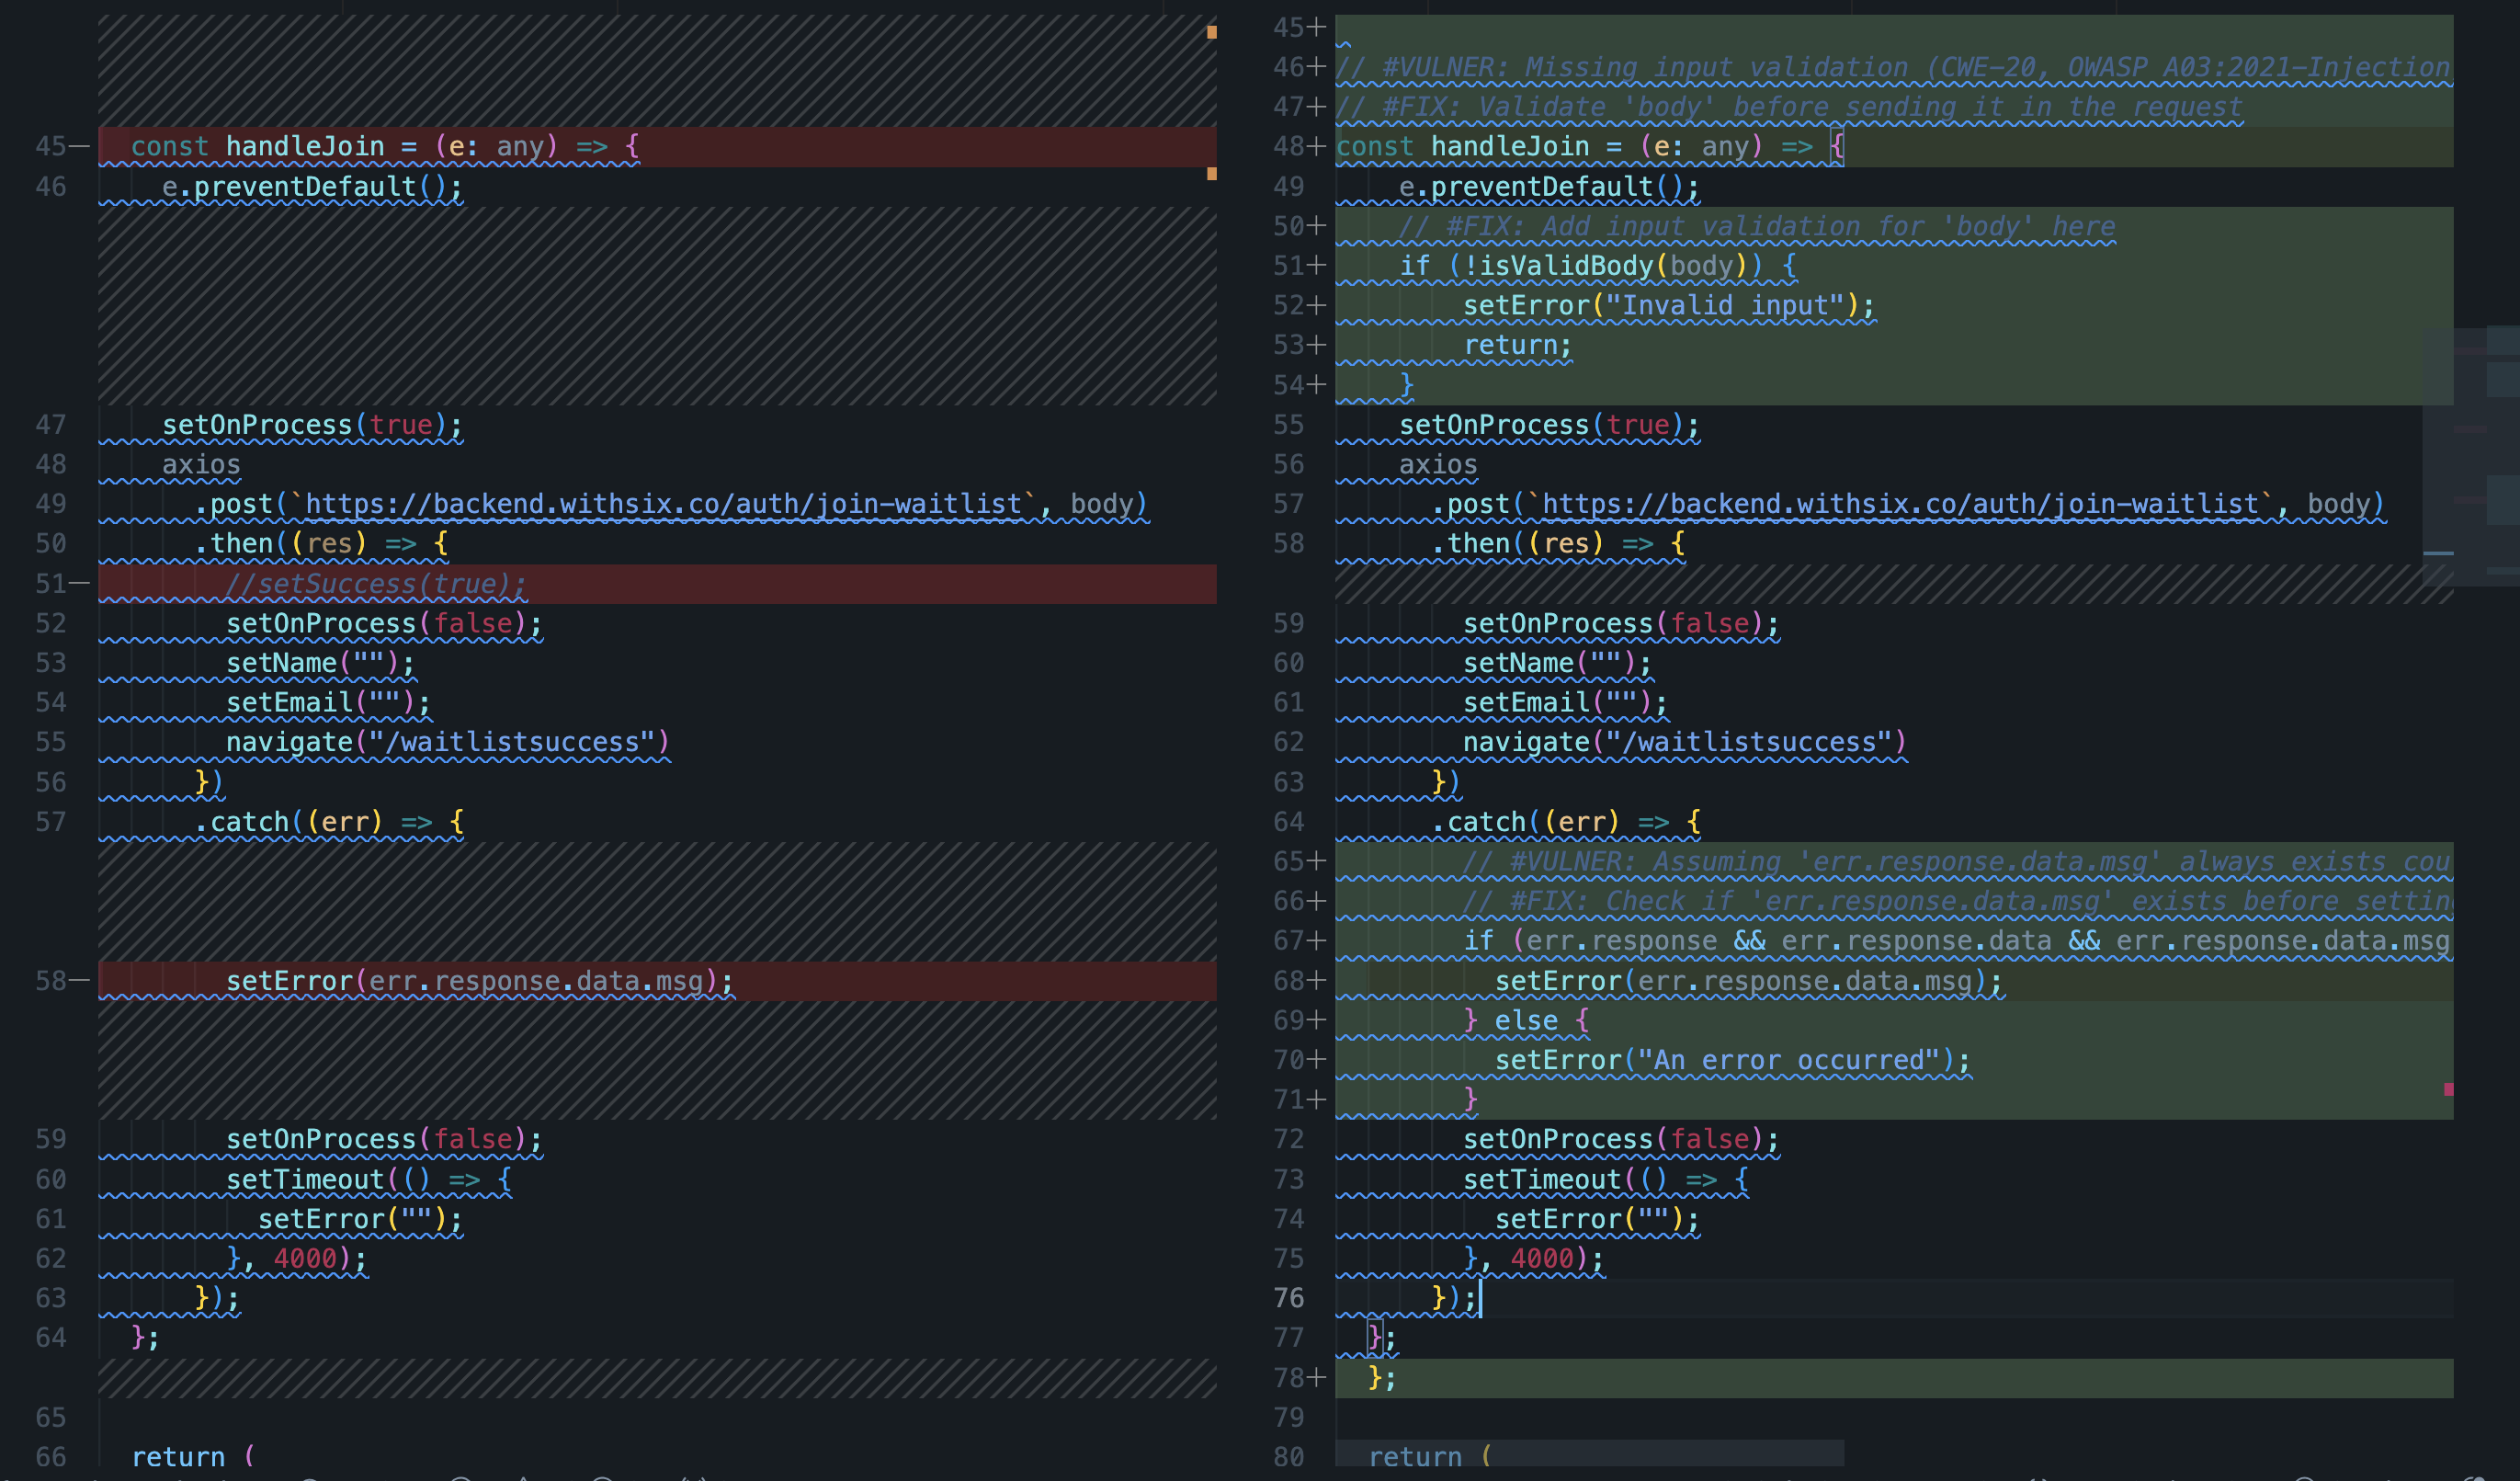Click the e.preventDefault() call on line 49

coord(1545,186)
